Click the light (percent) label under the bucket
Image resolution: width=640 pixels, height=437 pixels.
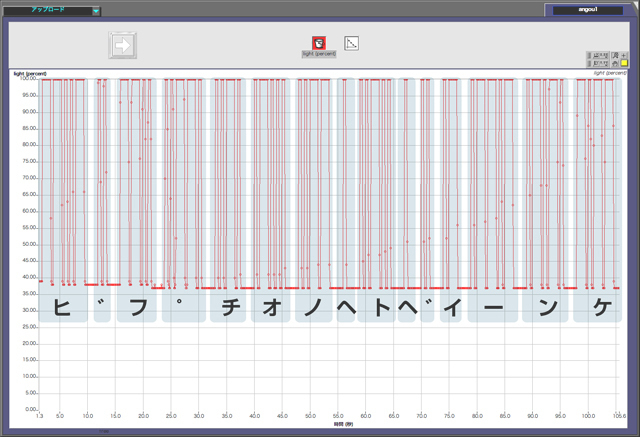pos(319,54)
